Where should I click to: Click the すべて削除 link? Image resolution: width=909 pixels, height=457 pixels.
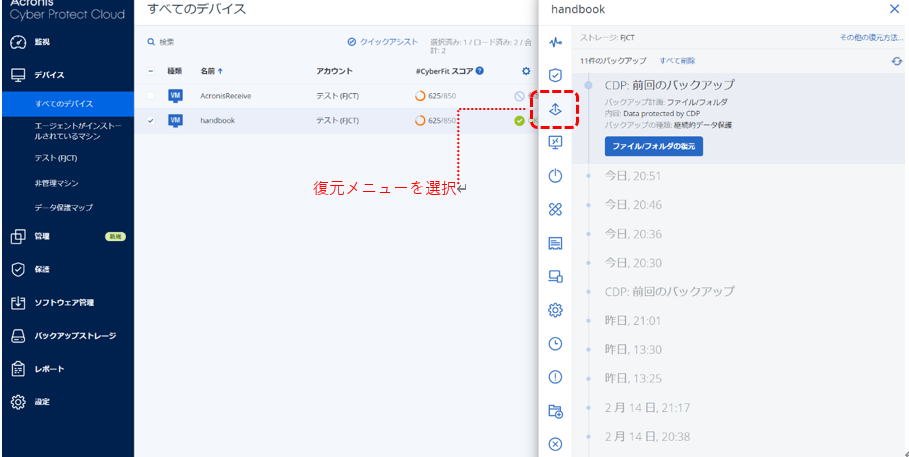click(677, 61)
